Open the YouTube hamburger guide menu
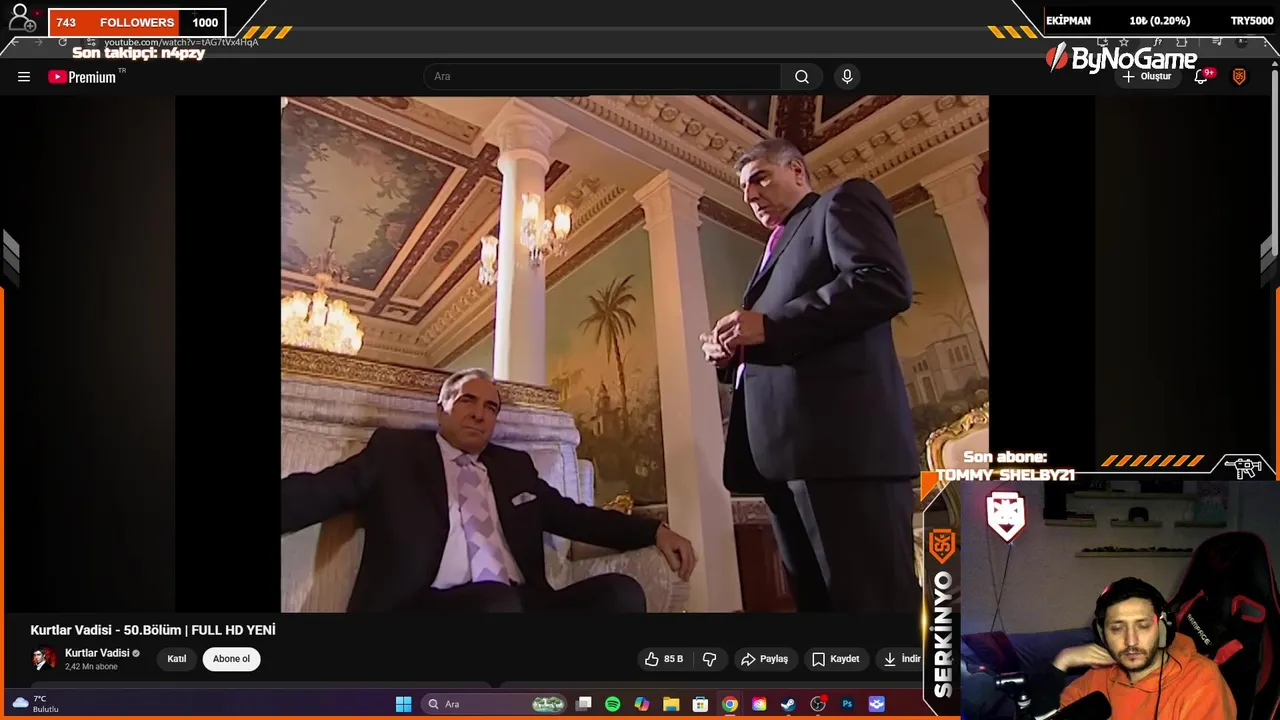Viewport: 1280px width, 720px height. [24, 77]
